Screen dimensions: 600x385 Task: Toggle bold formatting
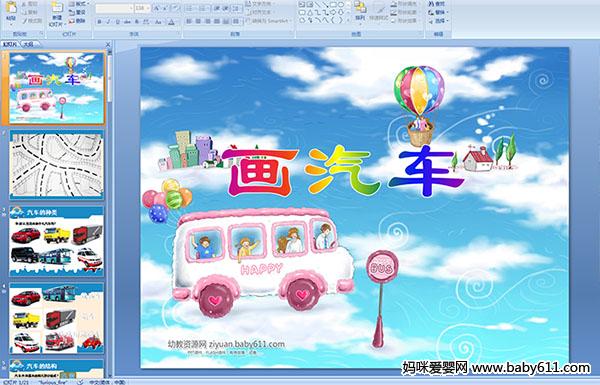(x=99, y=22)
